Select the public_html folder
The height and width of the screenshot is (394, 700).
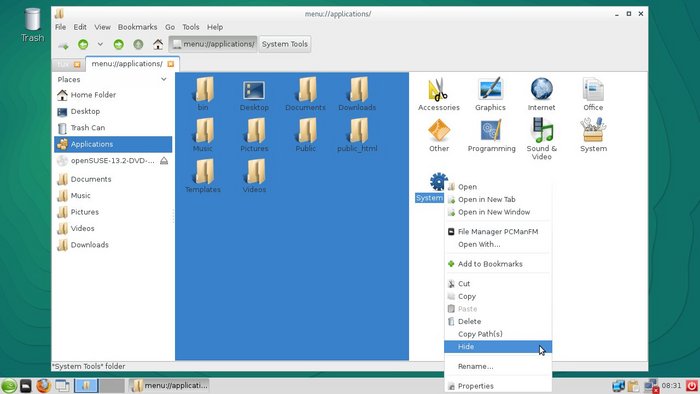pyautogui.click(x=357, y=135)
